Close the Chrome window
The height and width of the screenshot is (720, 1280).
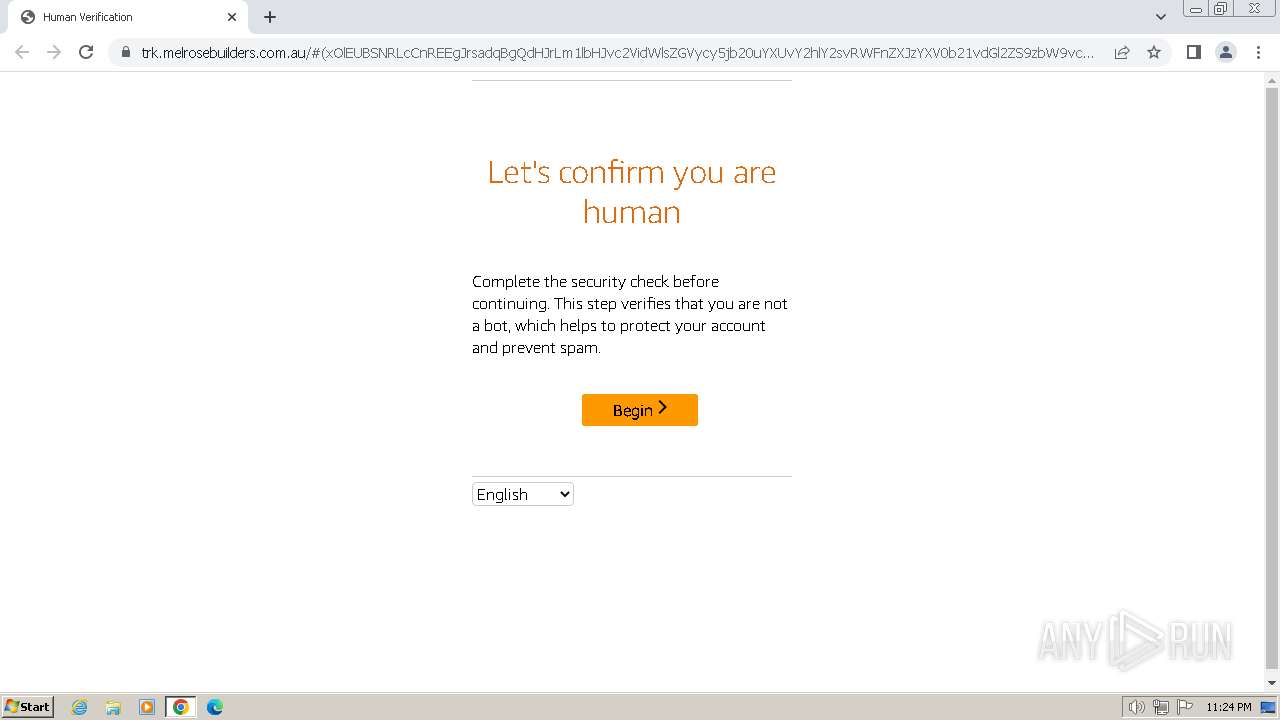1254,9
